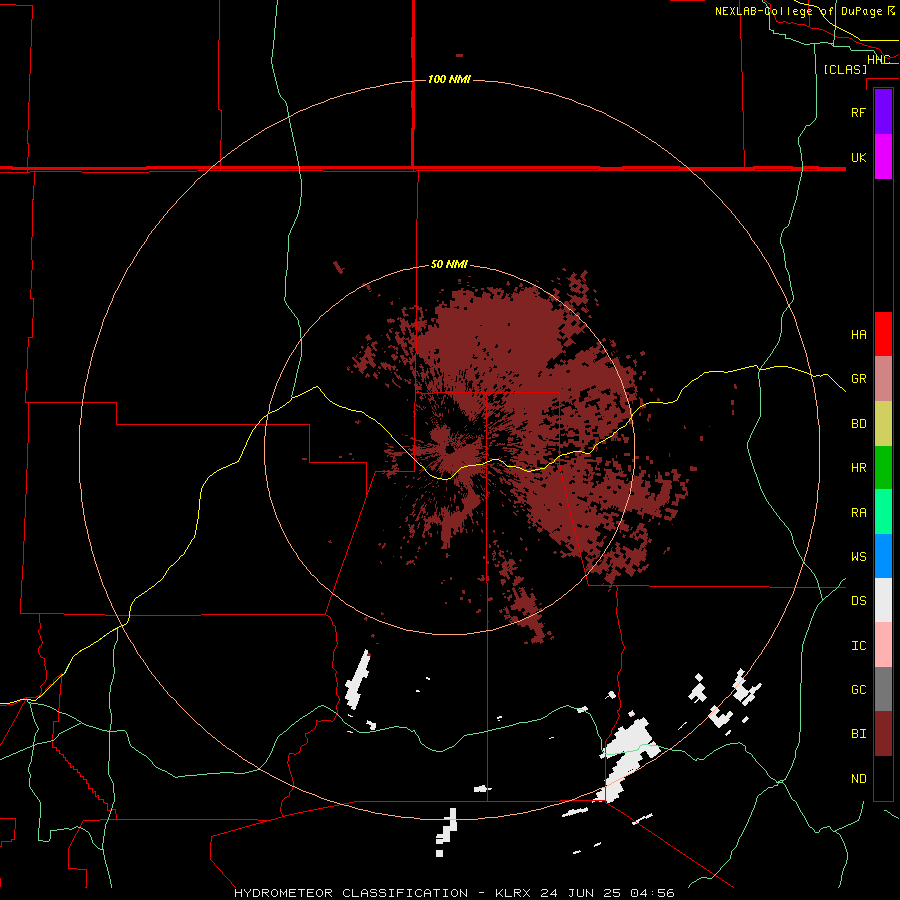Click the "RA" legend label

(x=858, y=513)
